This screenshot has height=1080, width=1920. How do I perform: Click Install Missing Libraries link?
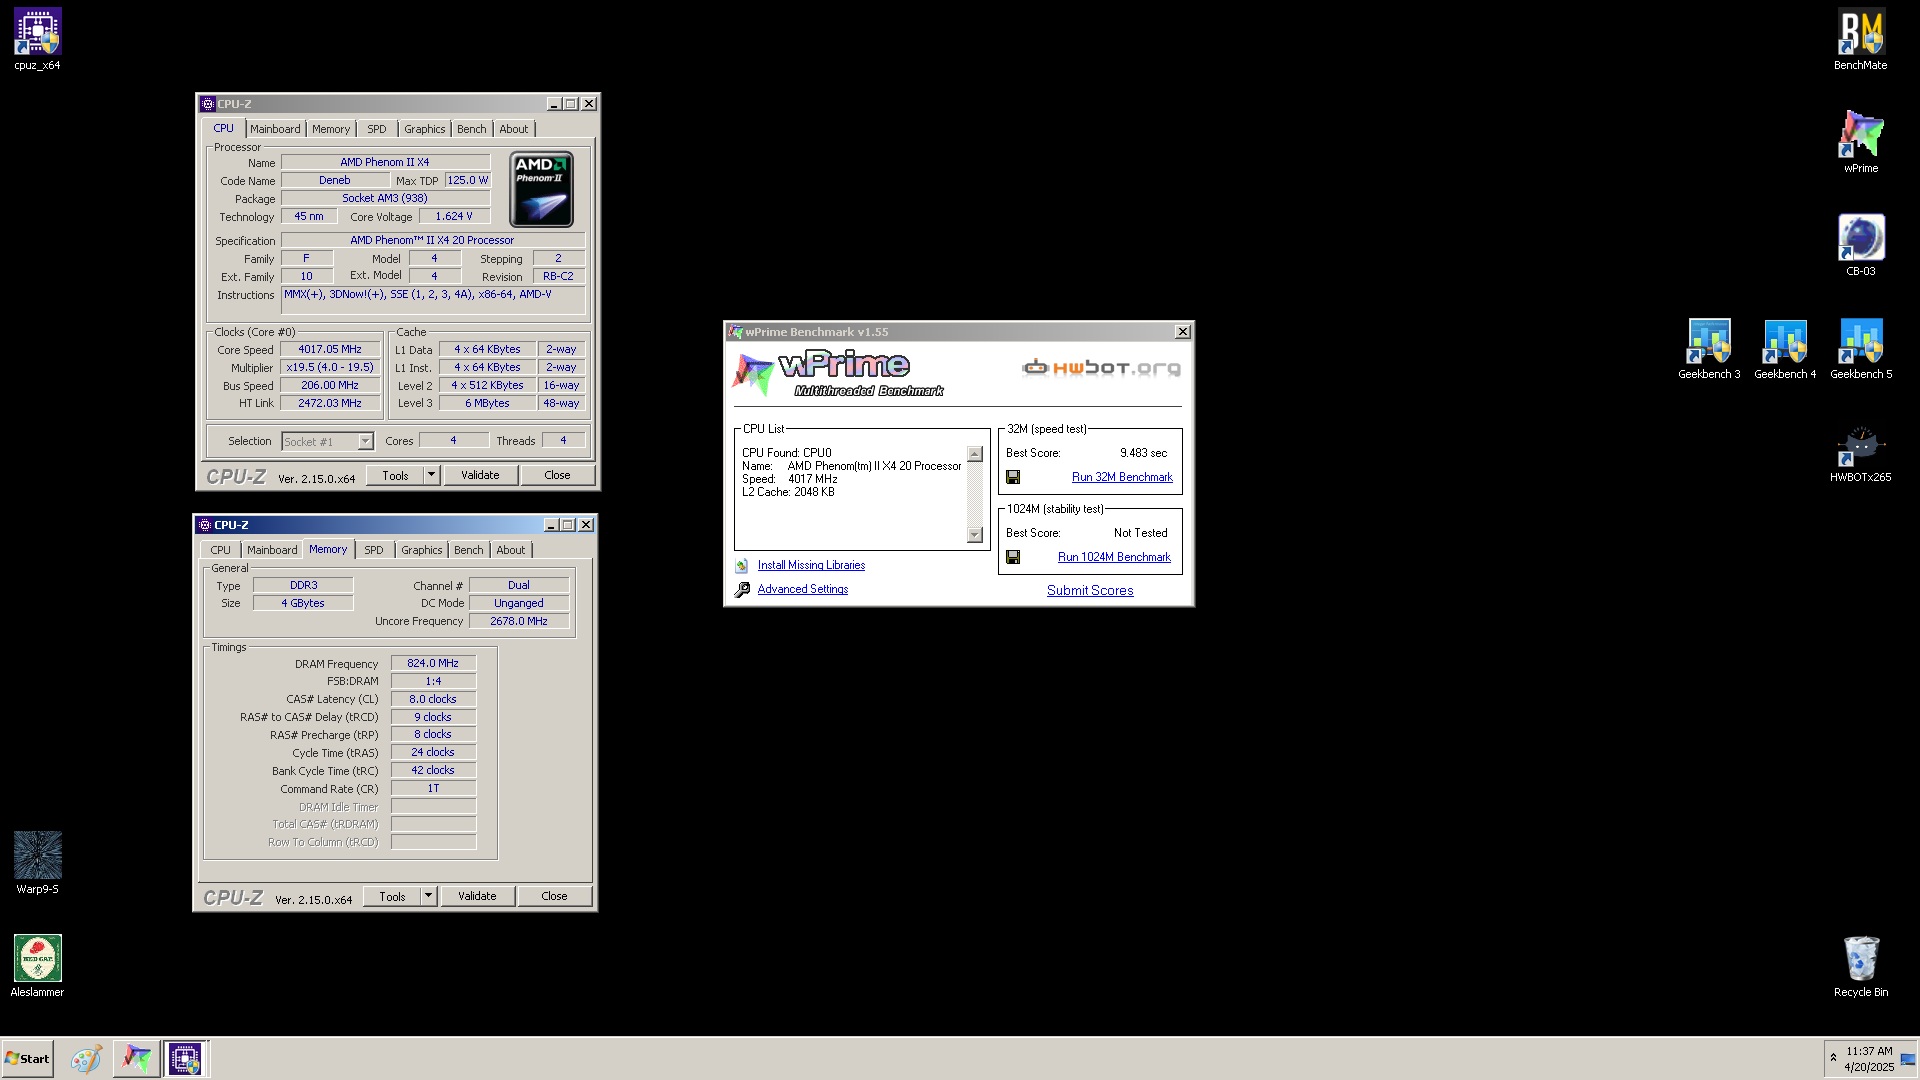[x=811, y=566]
